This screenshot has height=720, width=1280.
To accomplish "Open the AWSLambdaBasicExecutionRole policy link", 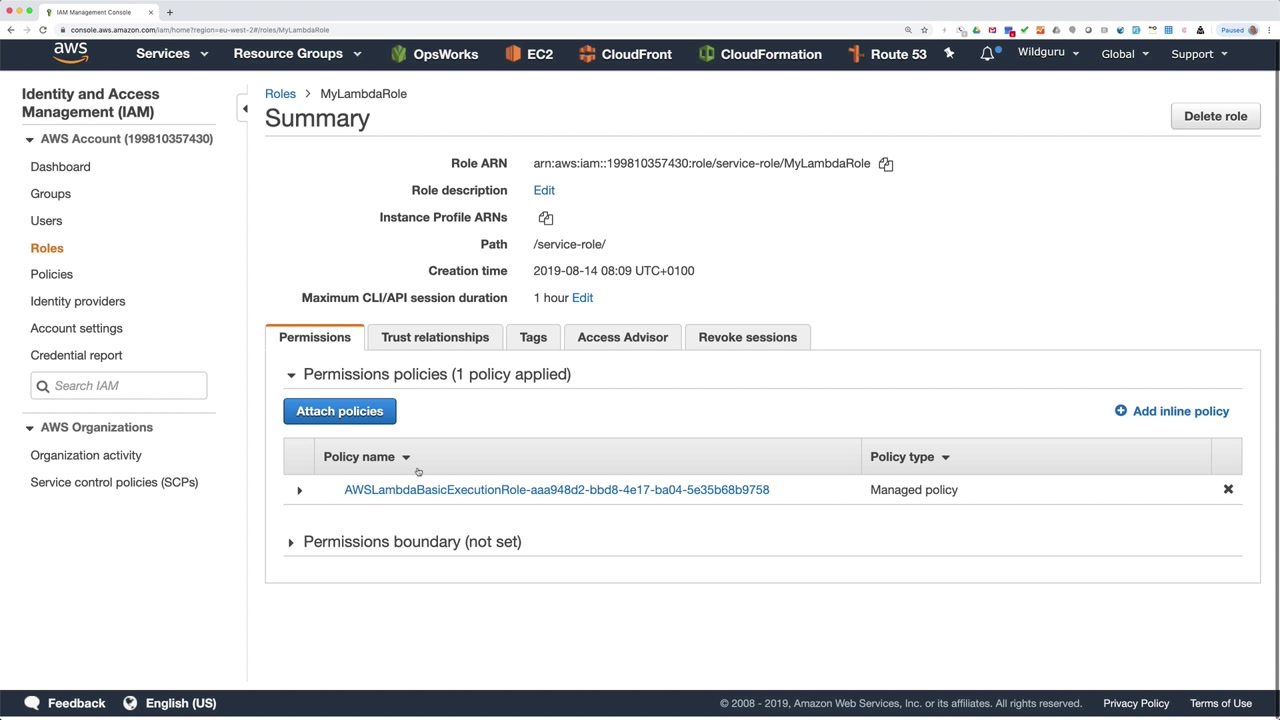I will pyautogui.click(x=557, y=490).
